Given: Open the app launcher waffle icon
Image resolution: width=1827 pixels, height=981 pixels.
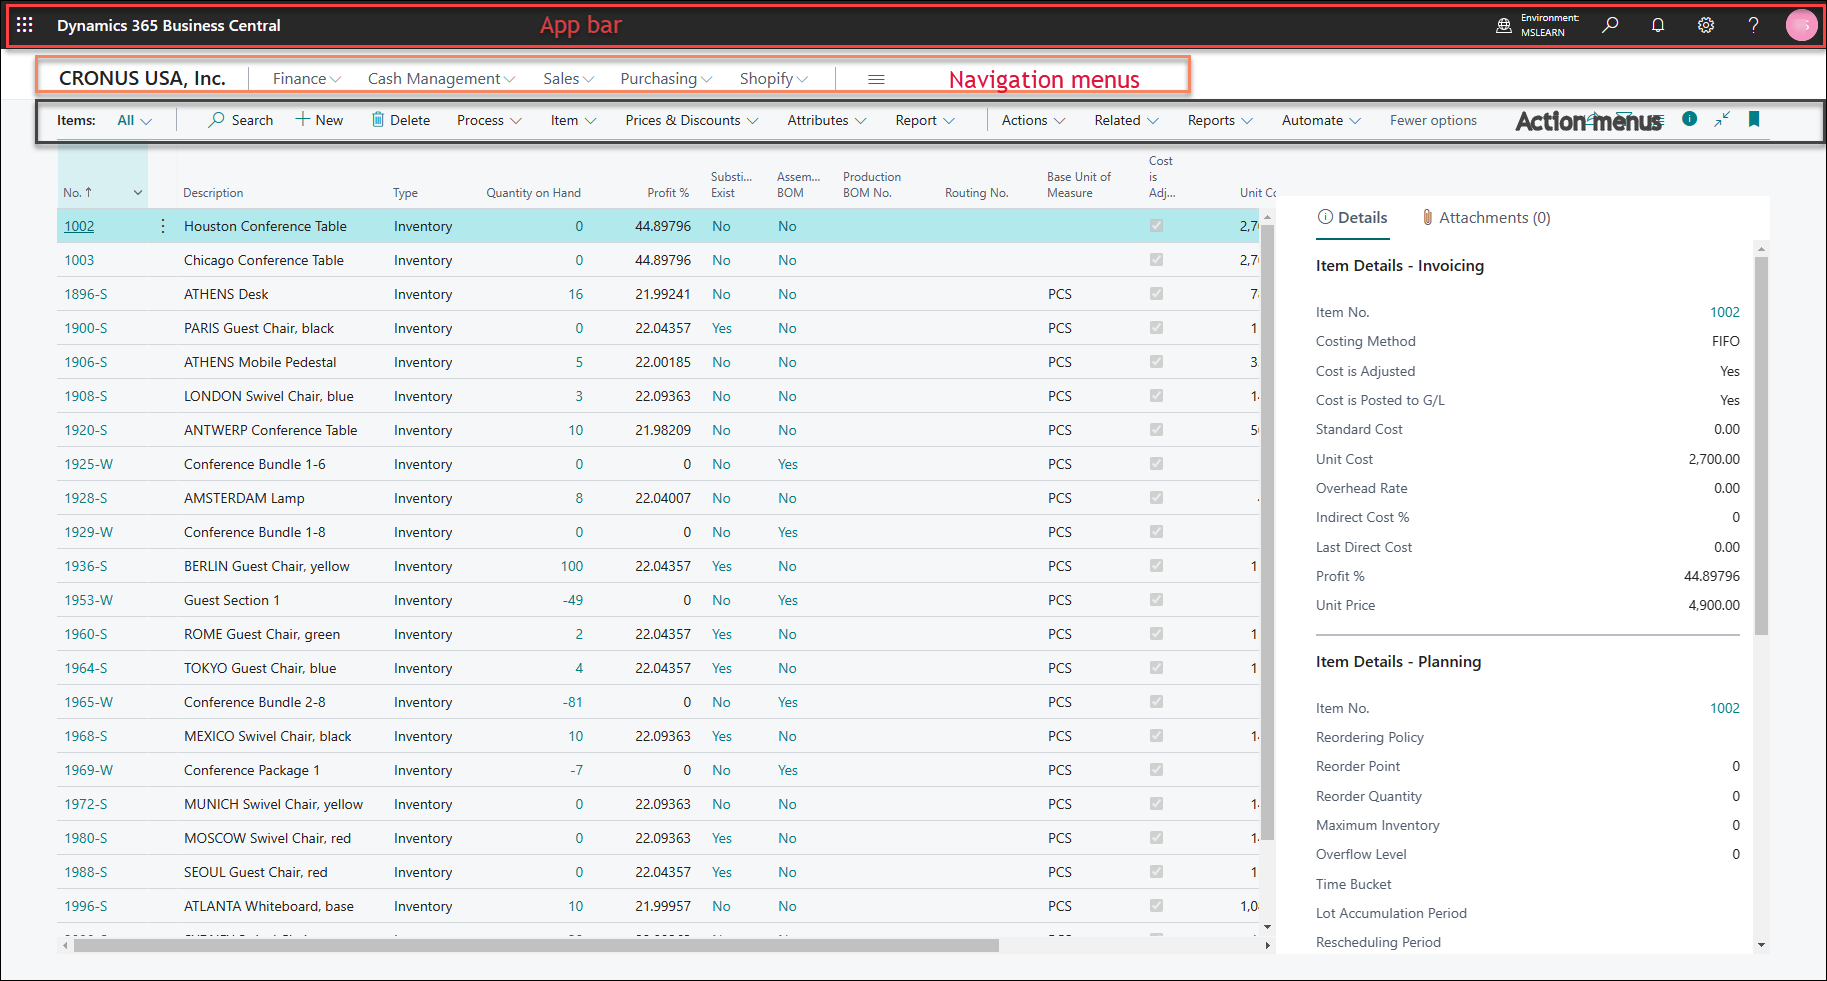Looking at the screenshot, I should (x=25, y=25).
